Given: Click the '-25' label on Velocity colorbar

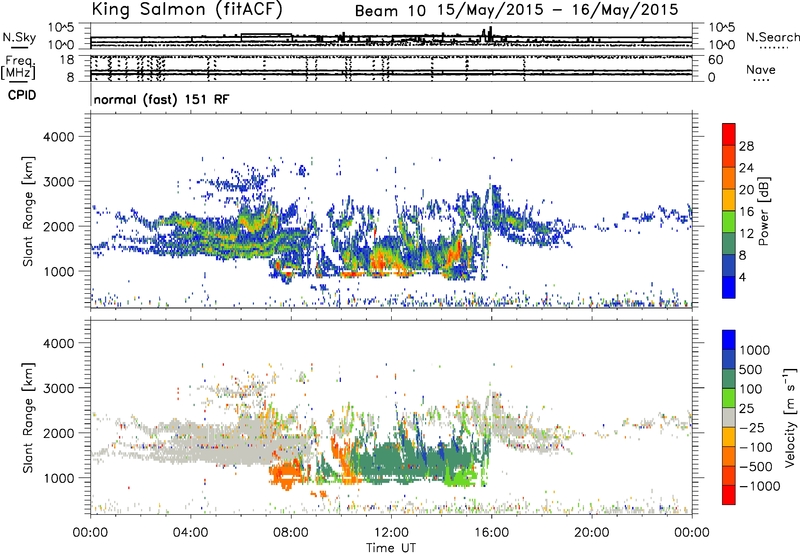Looking at the screenshot, I should [752, 428].
